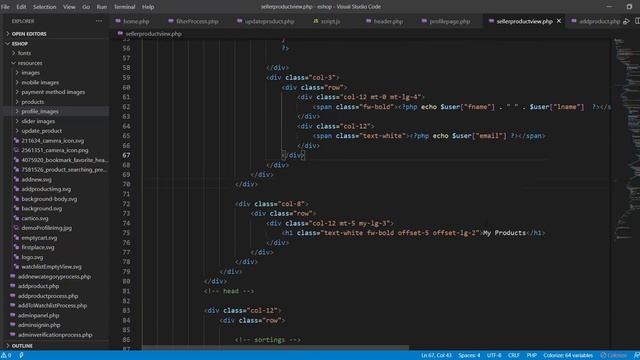Viewport: 640px width, 360px height.
Task: Click Ln 67, Col 43 status entry
Action: (x=436, y=356)
